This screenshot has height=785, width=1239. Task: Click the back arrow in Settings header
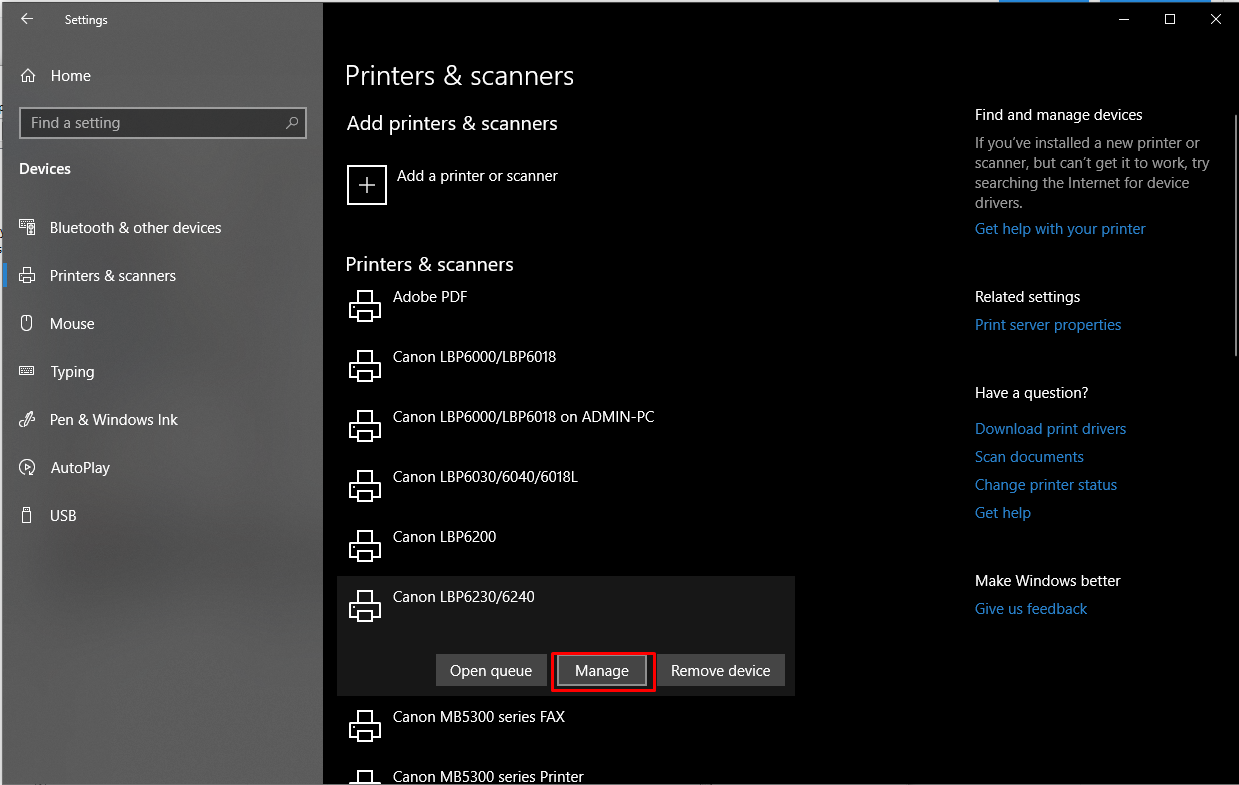pyautogui.click(x=27, y=19)
